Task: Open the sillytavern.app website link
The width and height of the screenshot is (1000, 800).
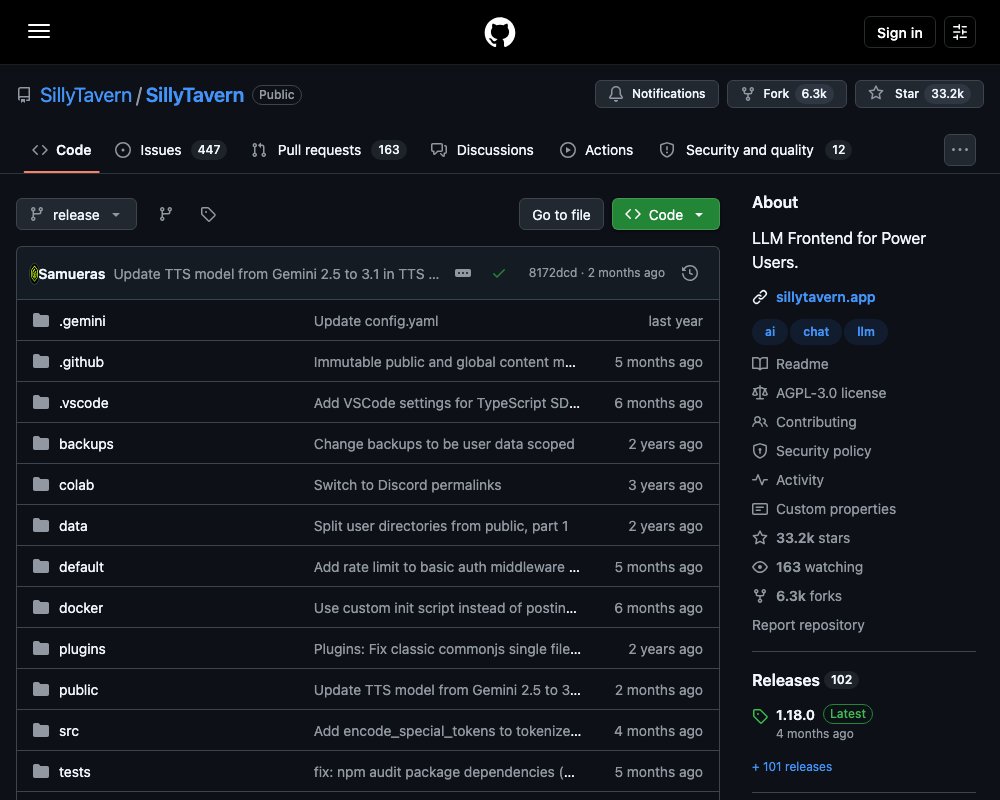Action: [x=825, y=297]
